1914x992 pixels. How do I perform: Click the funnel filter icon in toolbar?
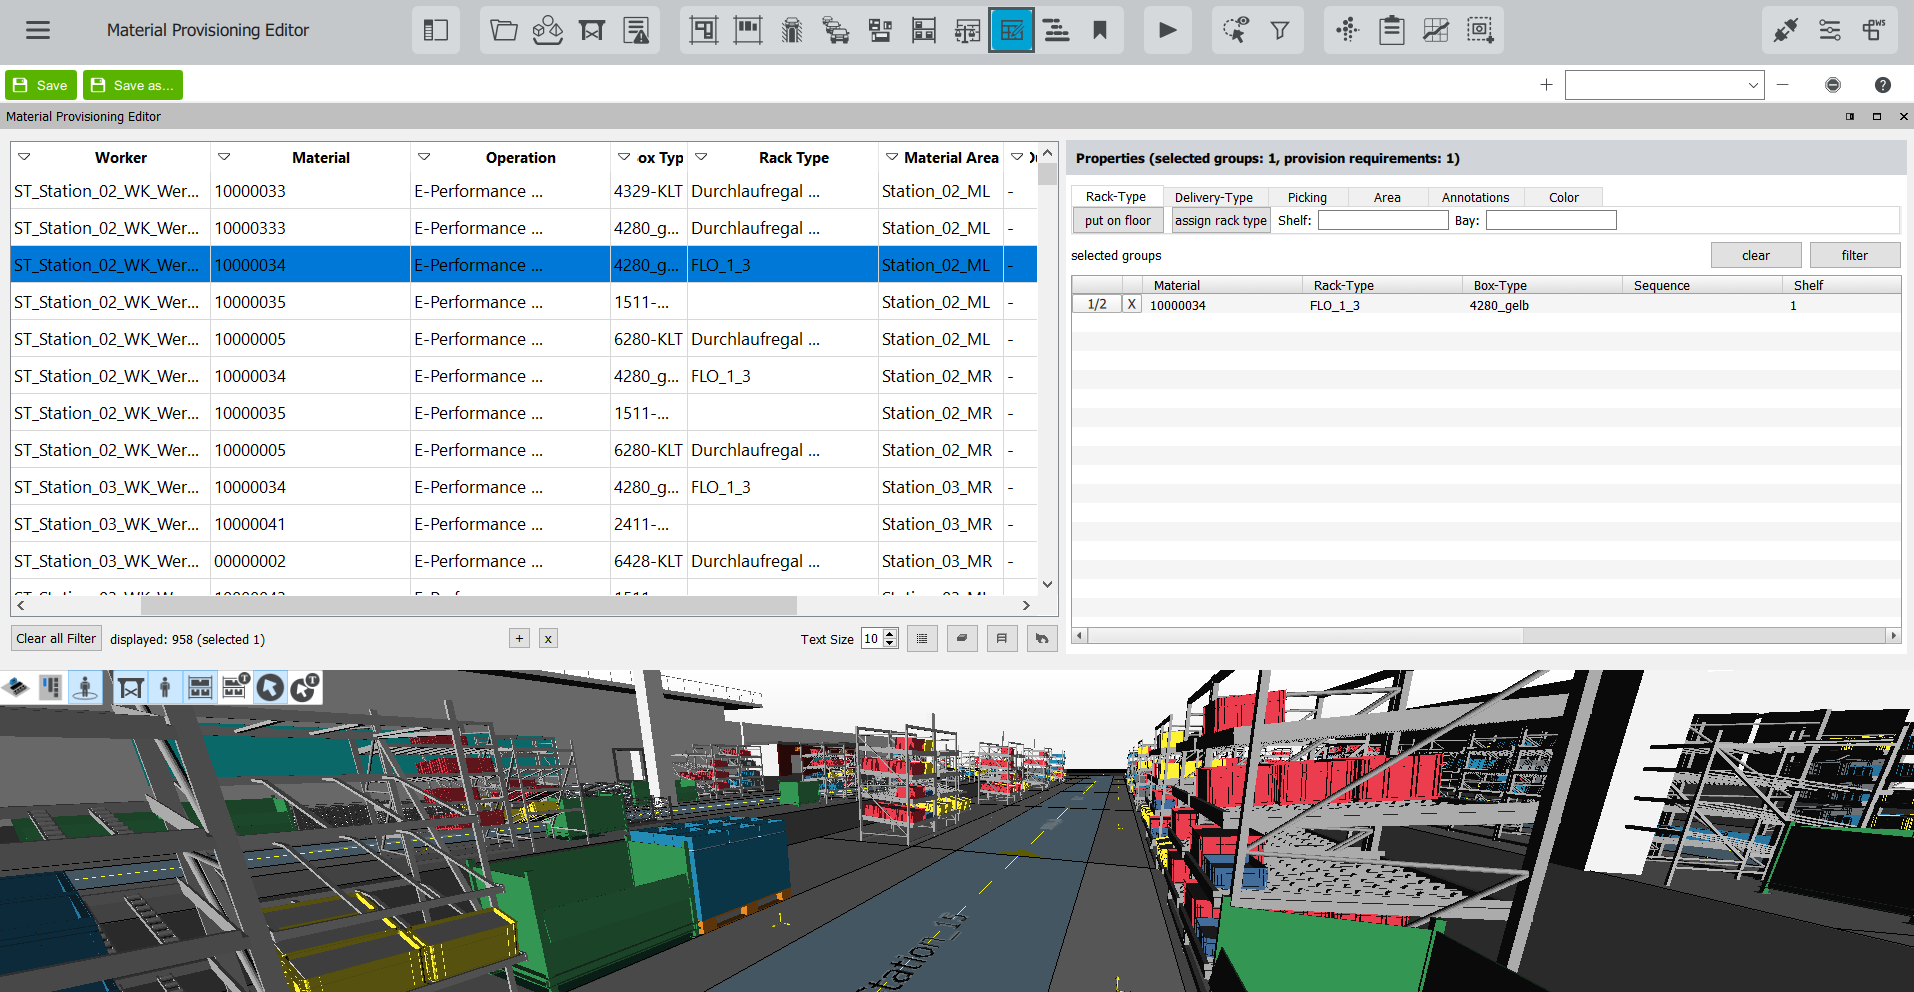[1280, 30]
